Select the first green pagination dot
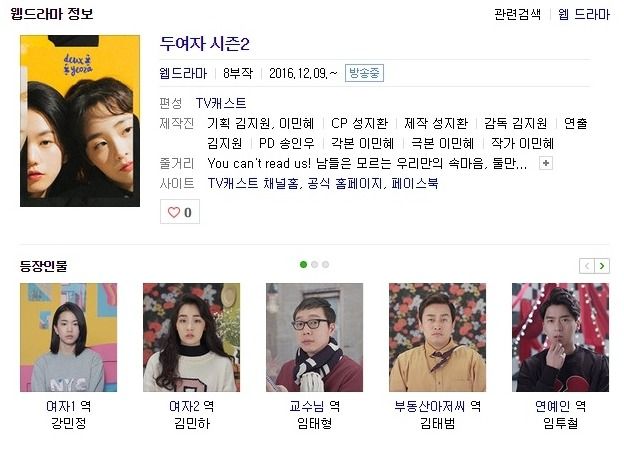The width and height of the screenshot is (624, 452). 303,265
